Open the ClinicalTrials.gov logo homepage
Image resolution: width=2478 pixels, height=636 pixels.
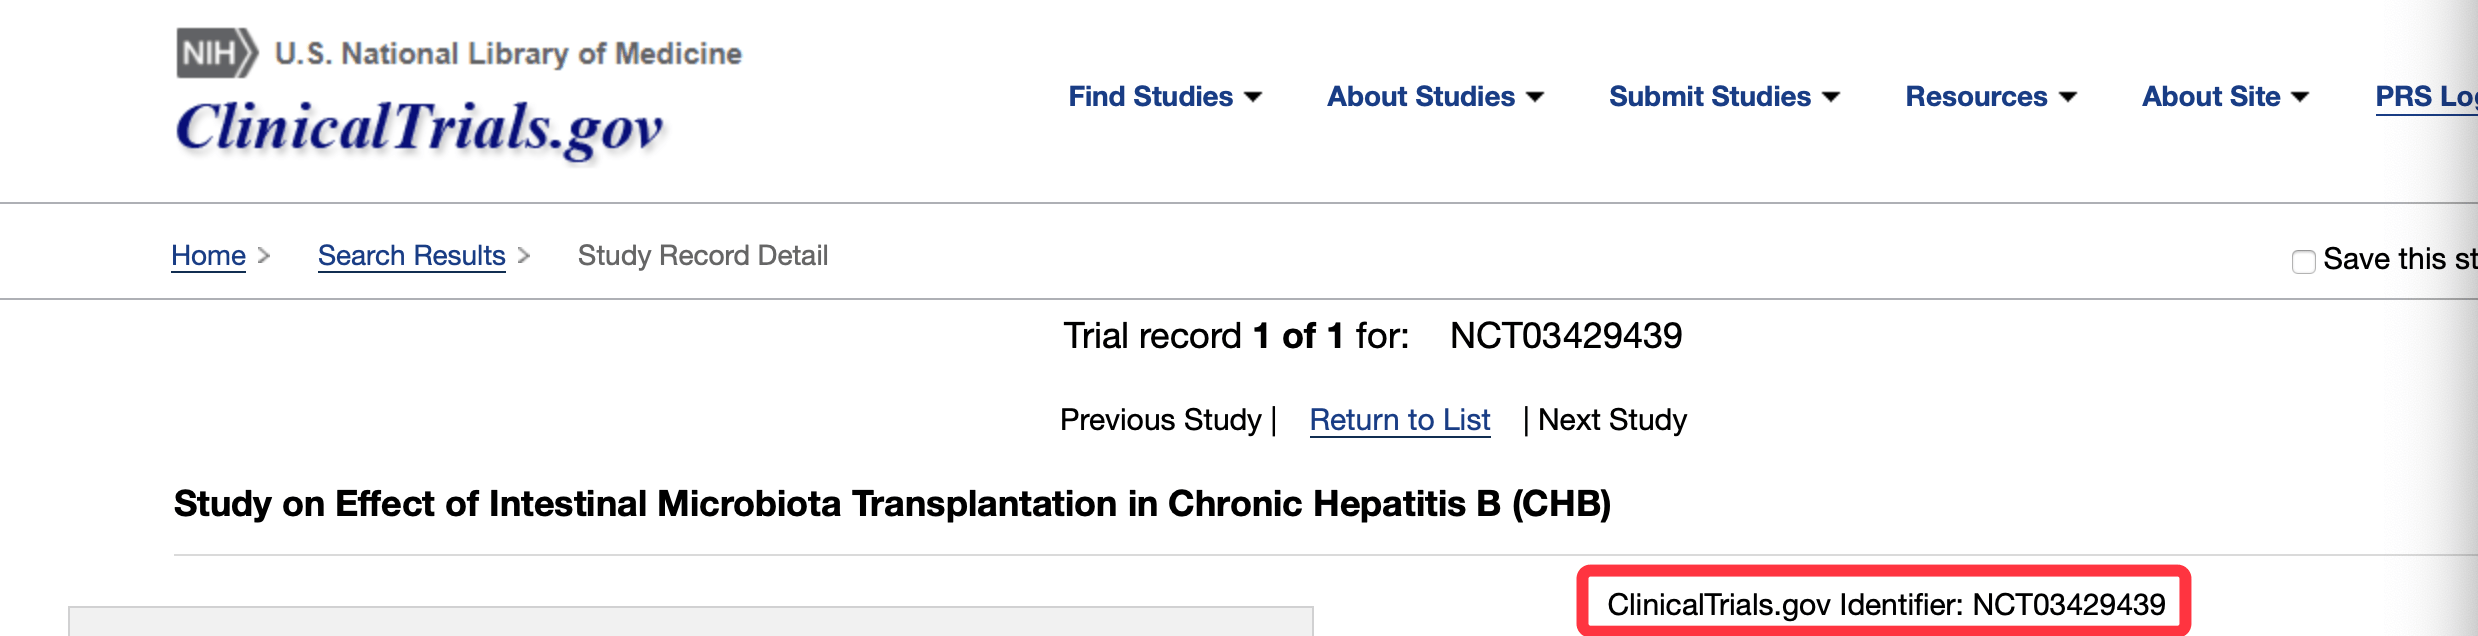(419, 129)
